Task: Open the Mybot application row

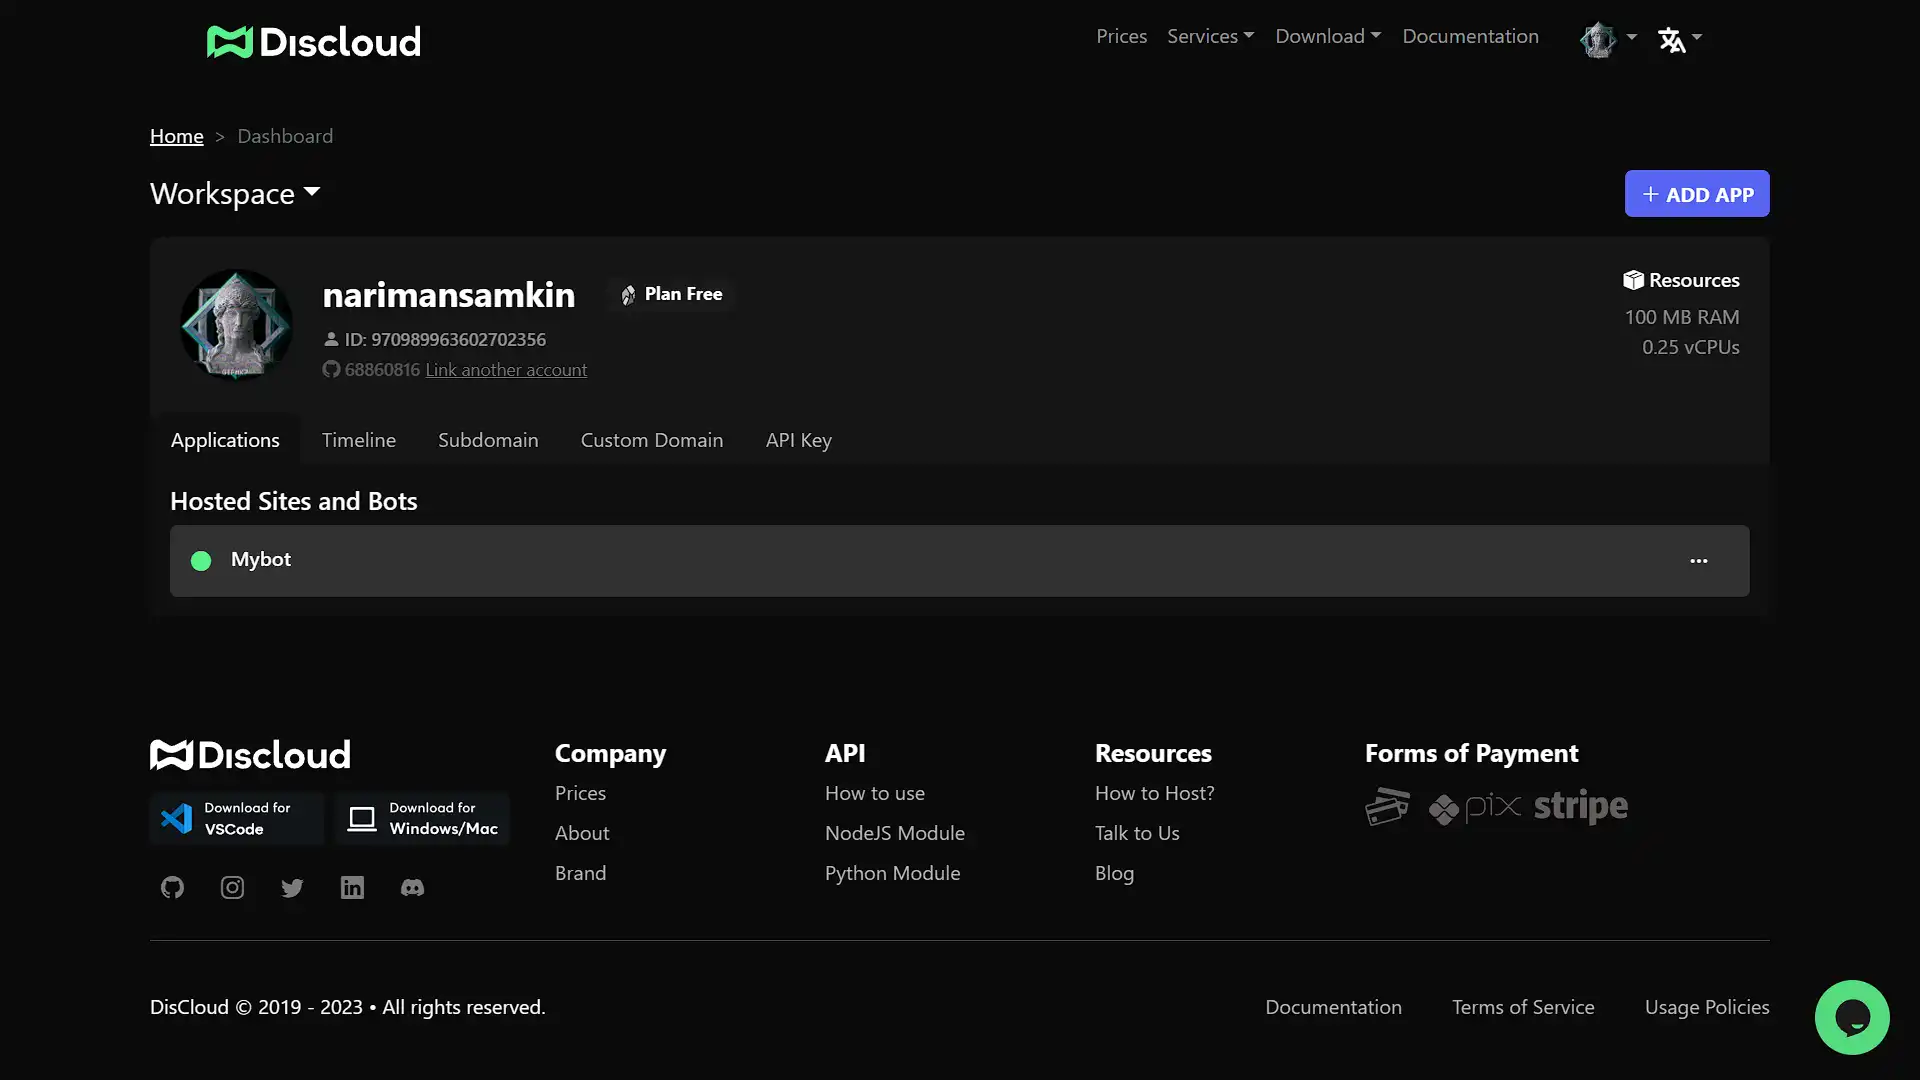Action: coord(960,561)
